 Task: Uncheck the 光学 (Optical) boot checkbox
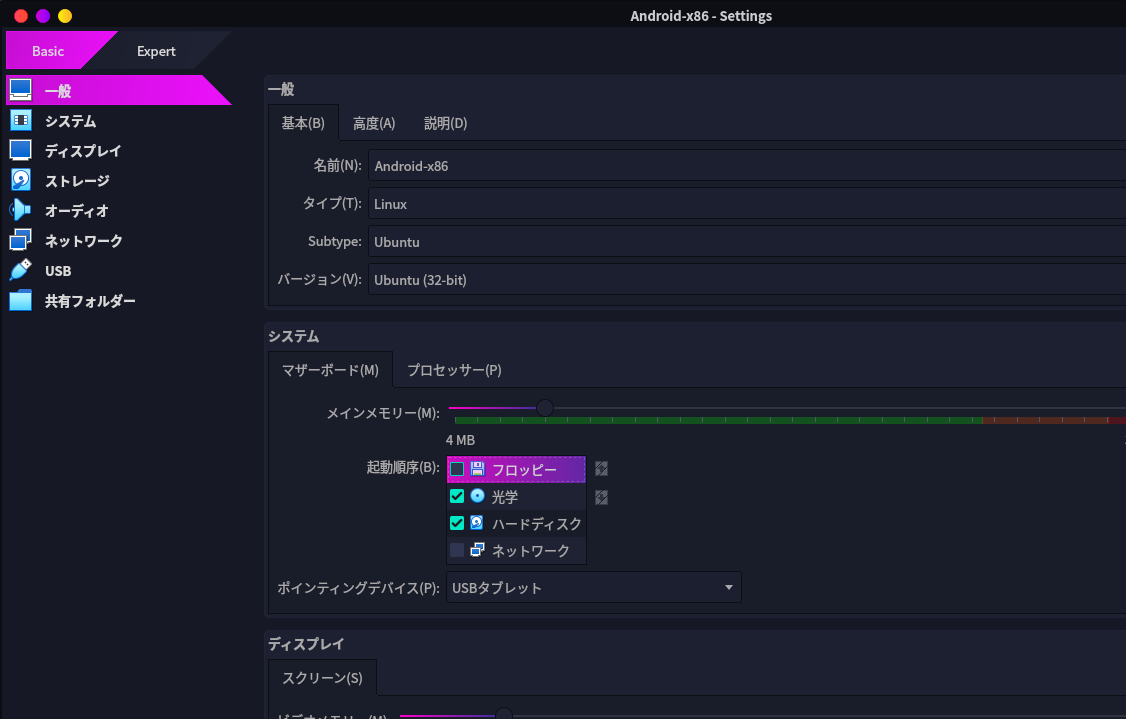tap(457, 496)
